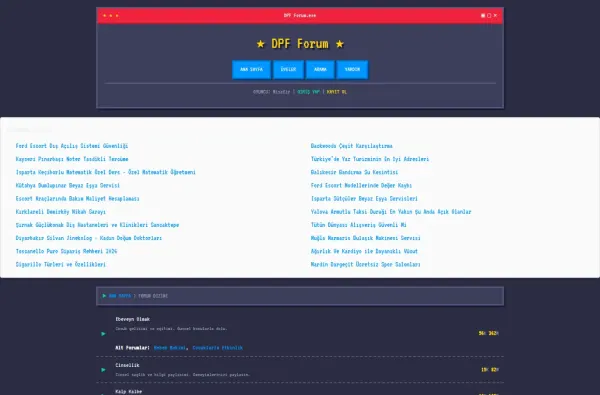Open Ford Escort Modellerinde Değer Kaybı link
This screenshot has width=600, height=395.
coord(361,185)
